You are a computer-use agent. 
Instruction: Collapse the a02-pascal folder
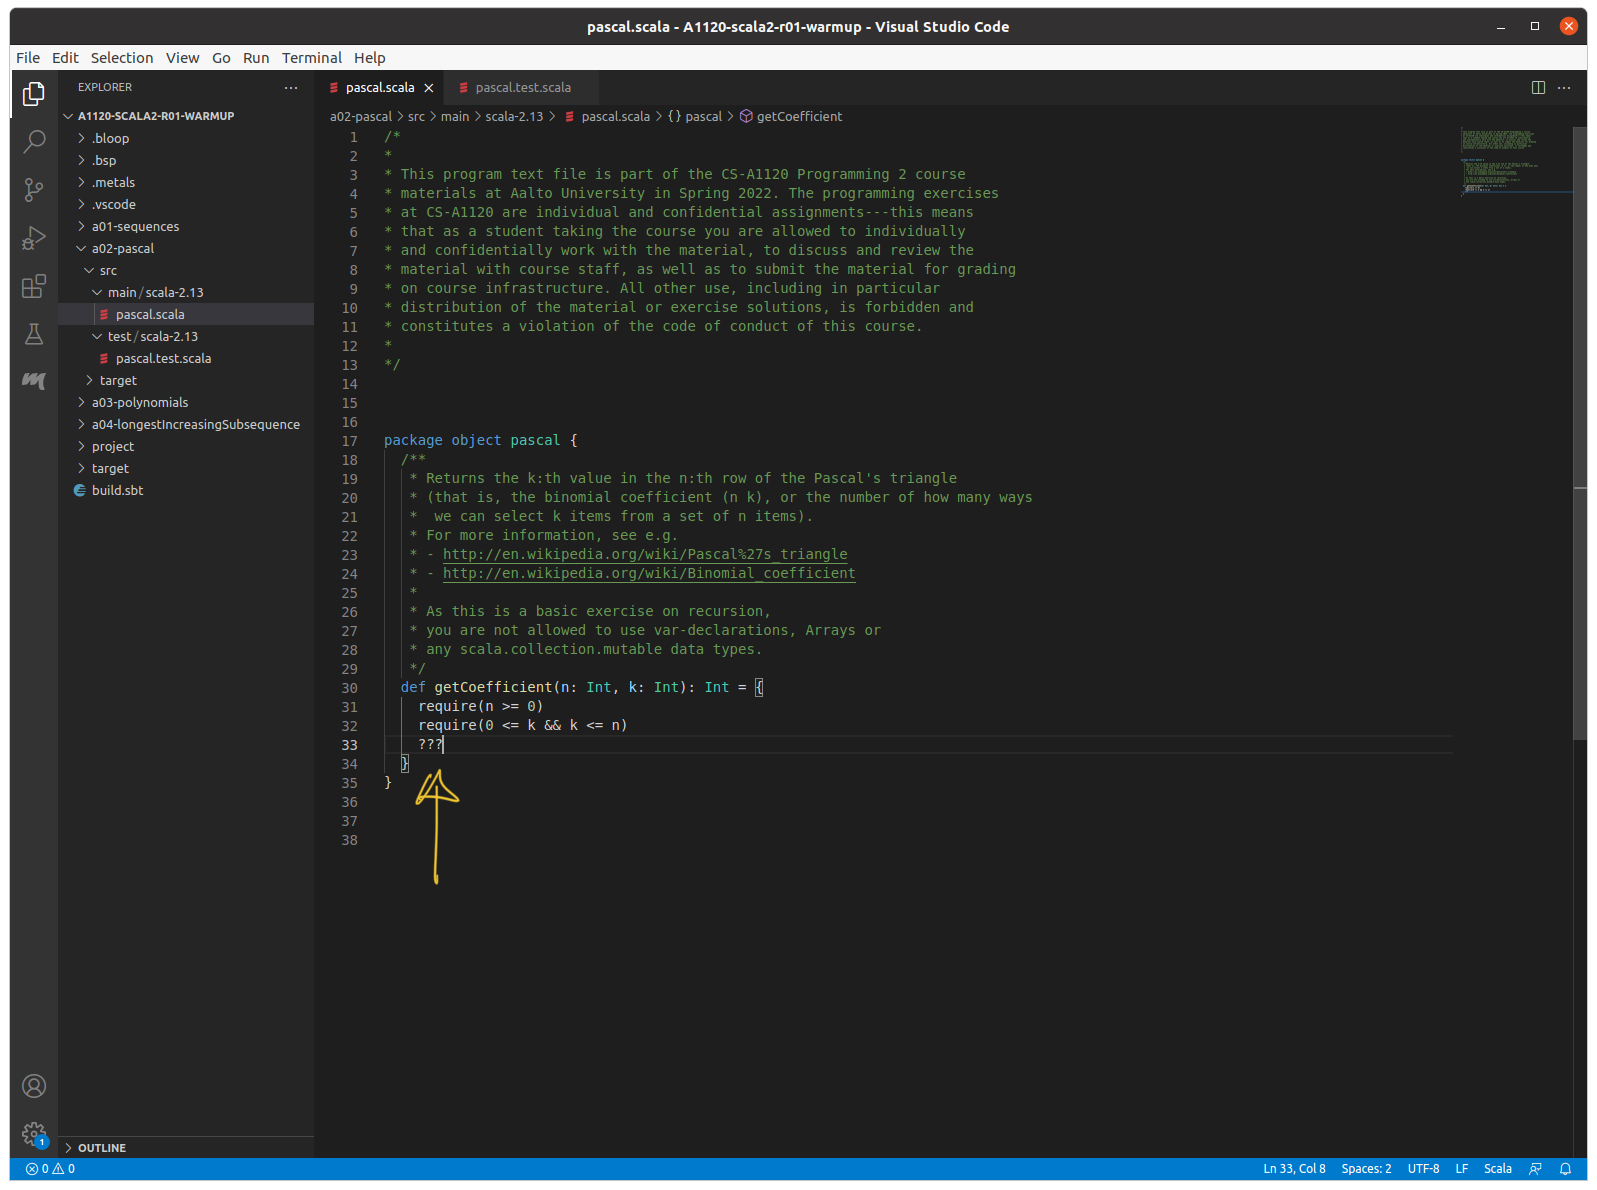(122, 249)
